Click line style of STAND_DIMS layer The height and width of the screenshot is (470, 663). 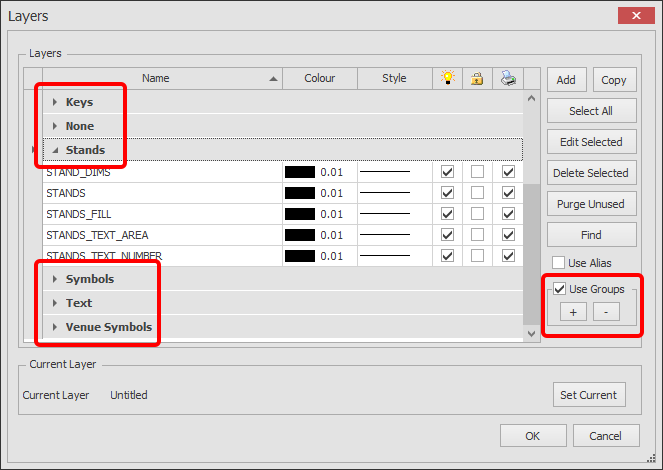point(385,172)
